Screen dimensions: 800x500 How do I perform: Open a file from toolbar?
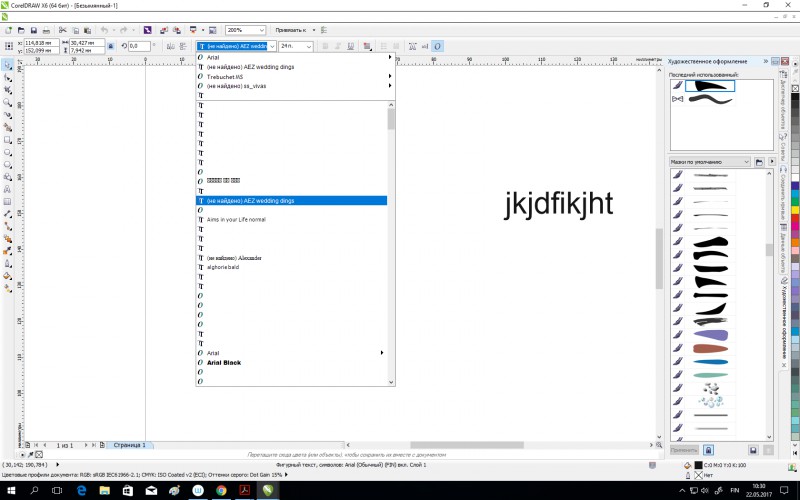tap(21, 30)
